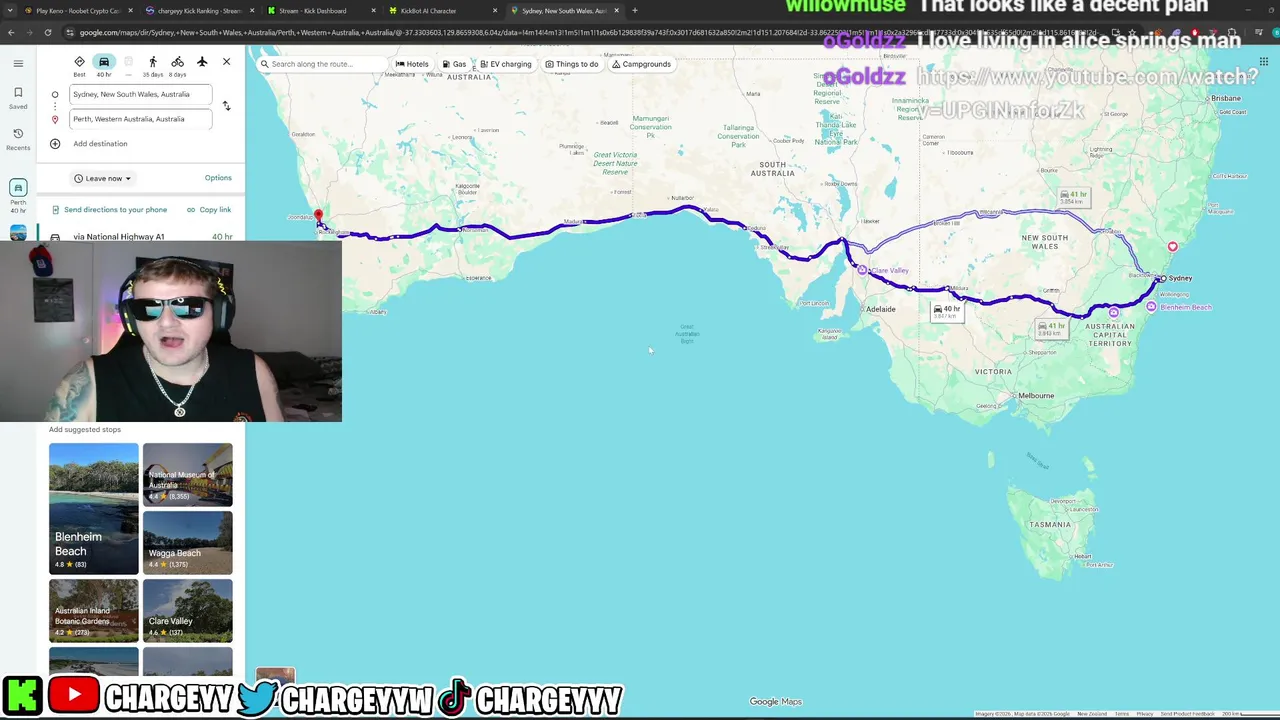Select route via National Highway A1
The height and width of the screenshot is (720, 1280).
pyautogui.click(x=140, y=237)
